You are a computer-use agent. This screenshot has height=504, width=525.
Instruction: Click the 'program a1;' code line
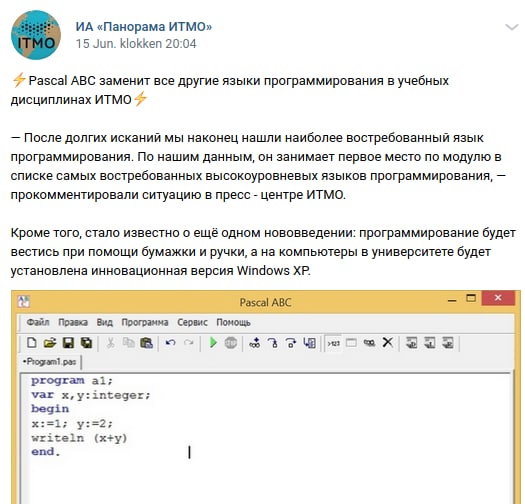[72, 381]
